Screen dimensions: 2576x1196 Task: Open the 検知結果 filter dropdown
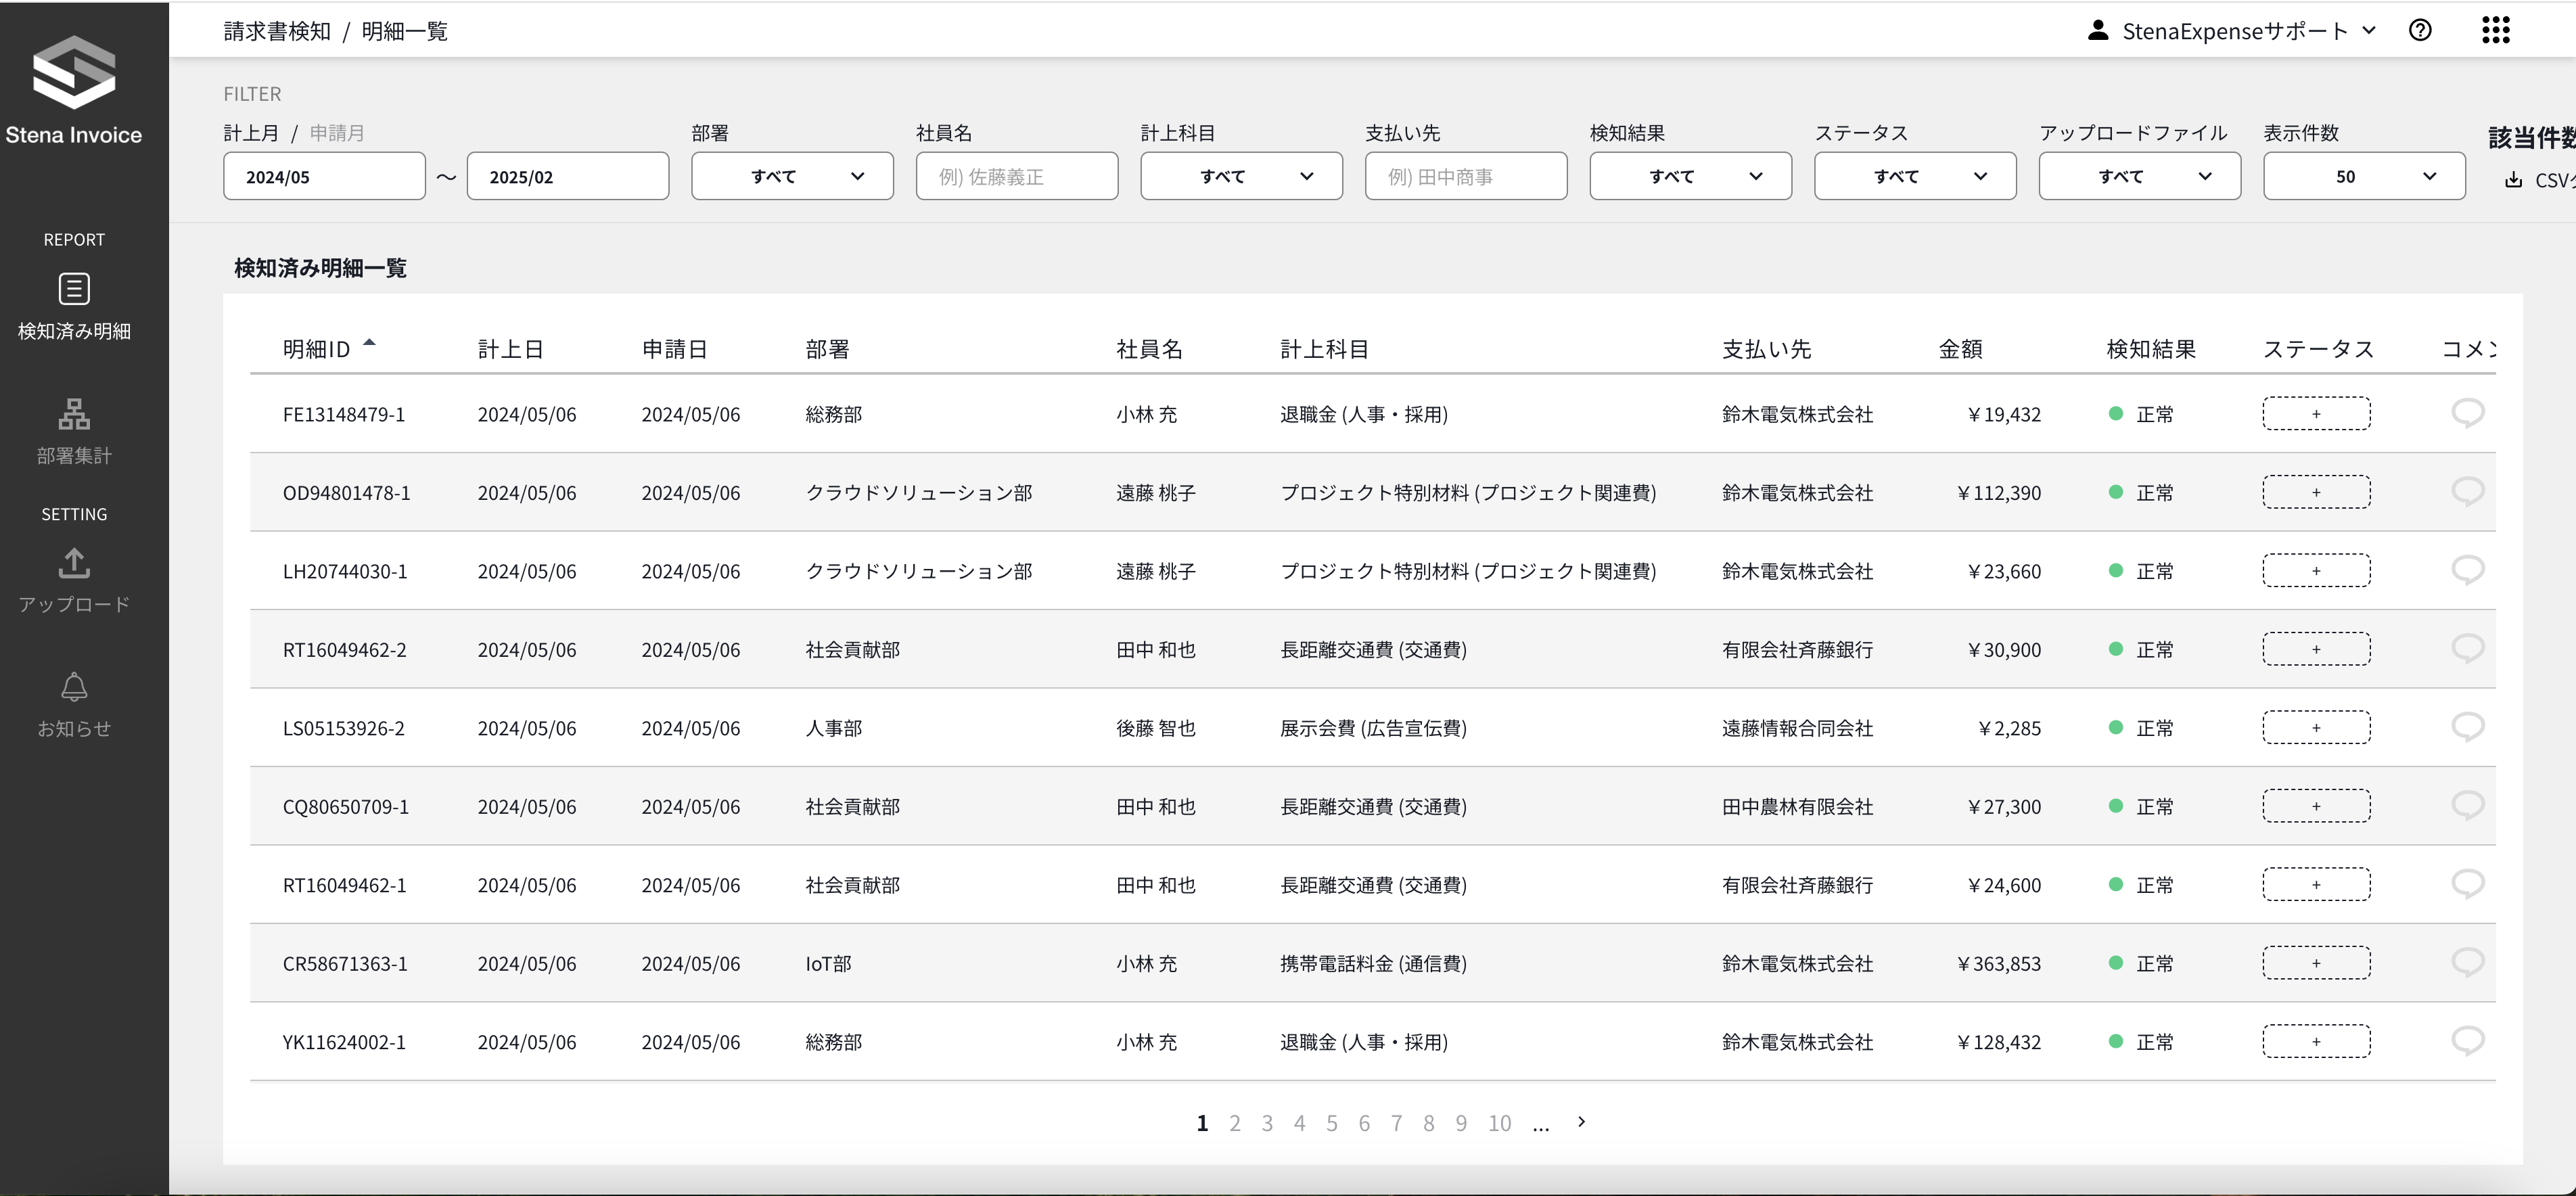[x=1690, y=176]
